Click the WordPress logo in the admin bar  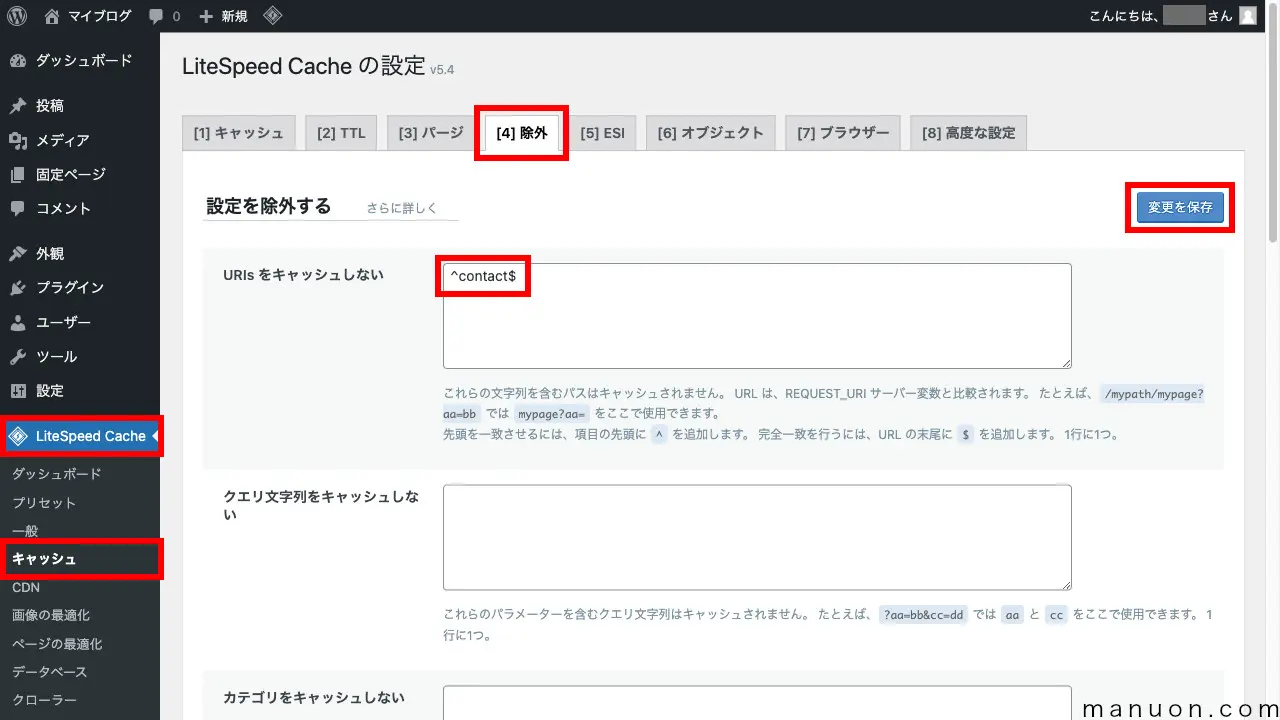[x=16, y=15]
